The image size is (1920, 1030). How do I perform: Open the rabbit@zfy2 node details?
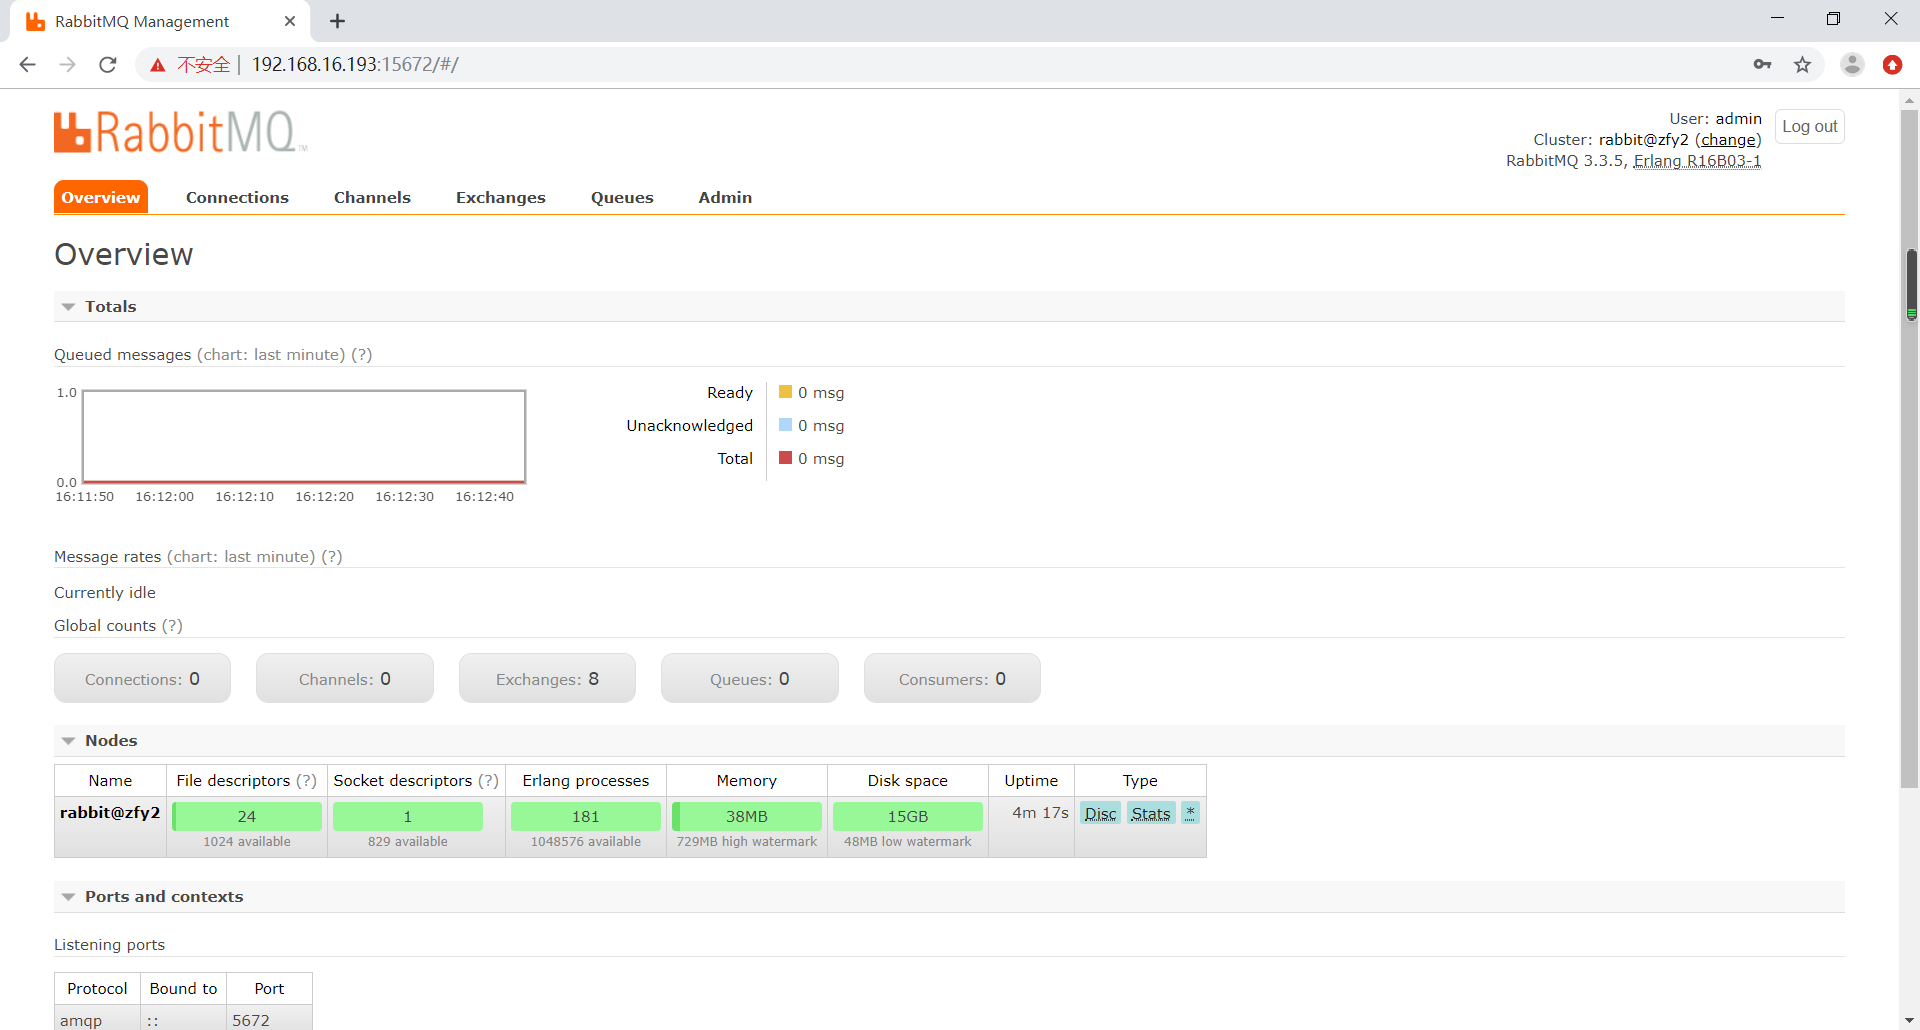click(x=110, y=813)
